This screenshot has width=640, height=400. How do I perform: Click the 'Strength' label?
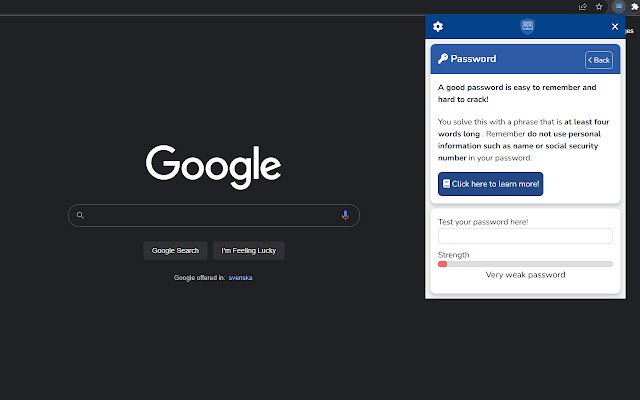pyautogui.click(x=453, y=255)
